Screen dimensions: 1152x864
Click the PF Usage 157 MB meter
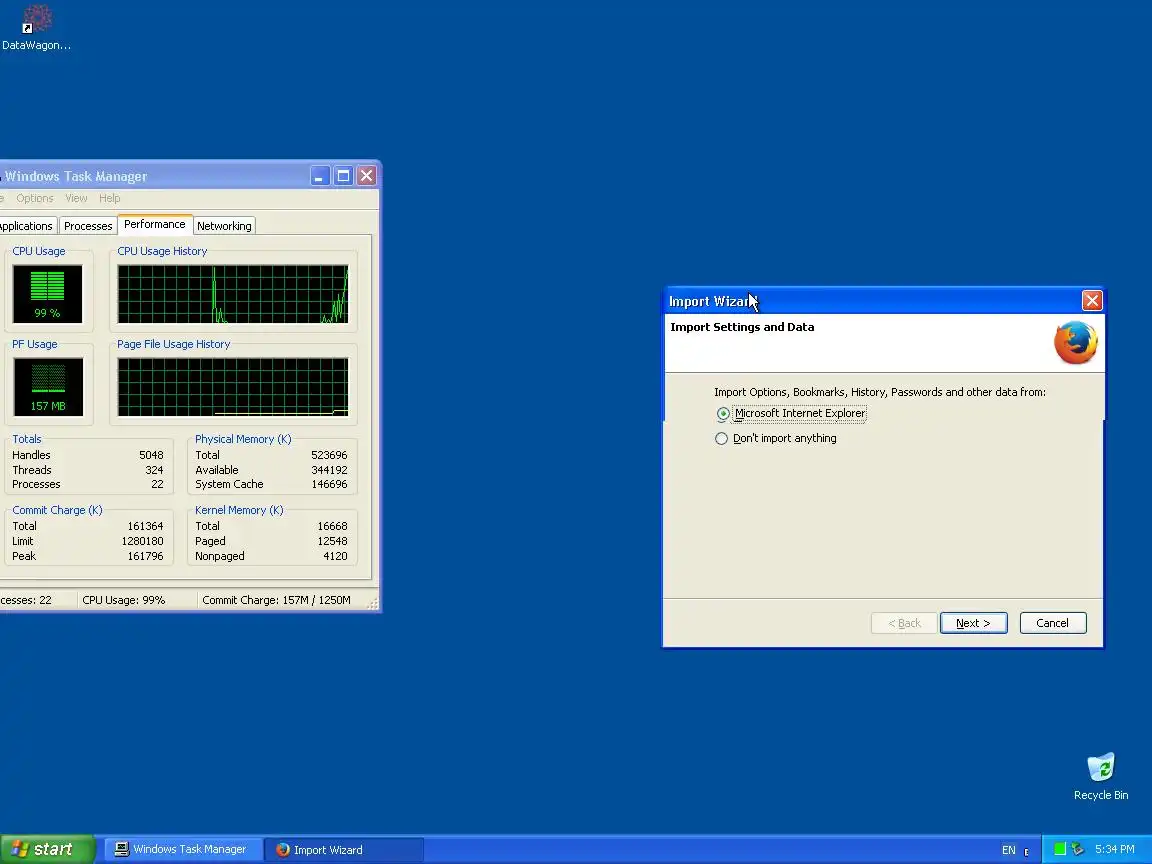48,387
